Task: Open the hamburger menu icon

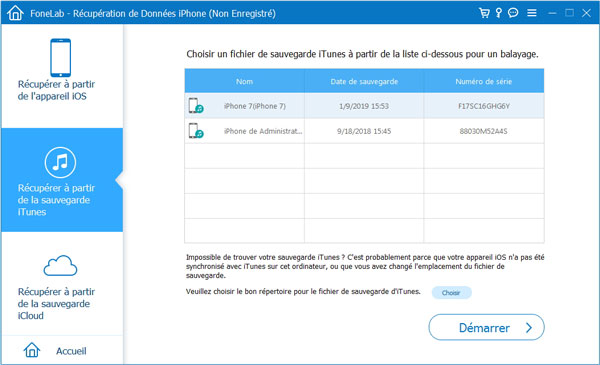Action: (x=532, y=13)
